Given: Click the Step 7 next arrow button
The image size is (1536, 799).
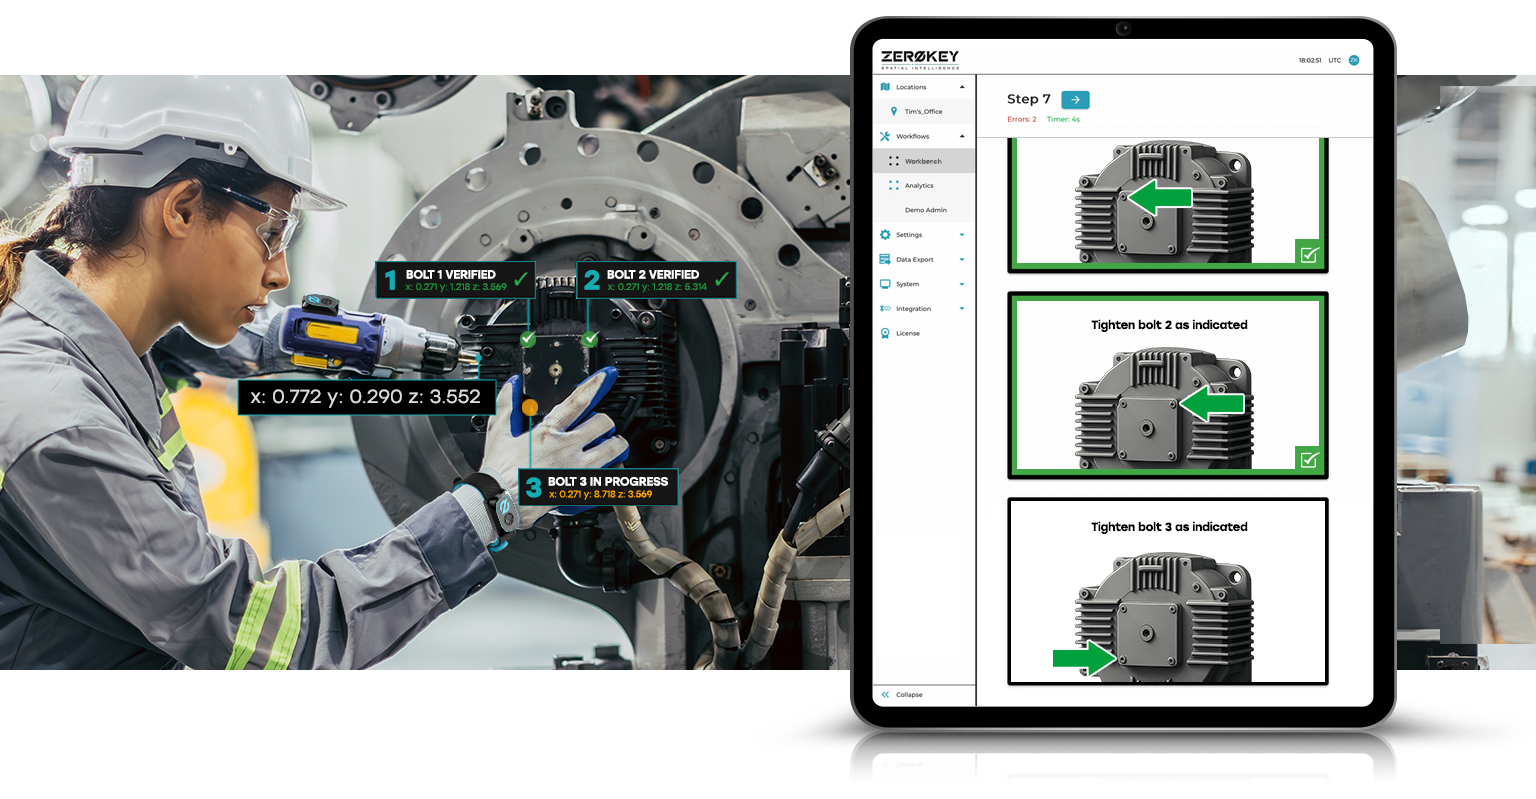Looking at the screenshot, I should [x=1075, y=99].
